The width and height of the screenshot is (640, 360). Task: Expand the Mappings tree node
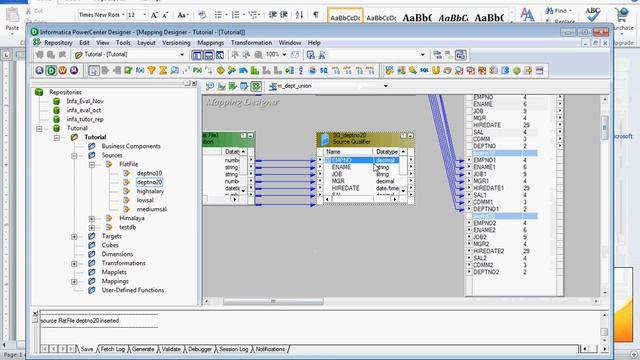pos(74,281)
